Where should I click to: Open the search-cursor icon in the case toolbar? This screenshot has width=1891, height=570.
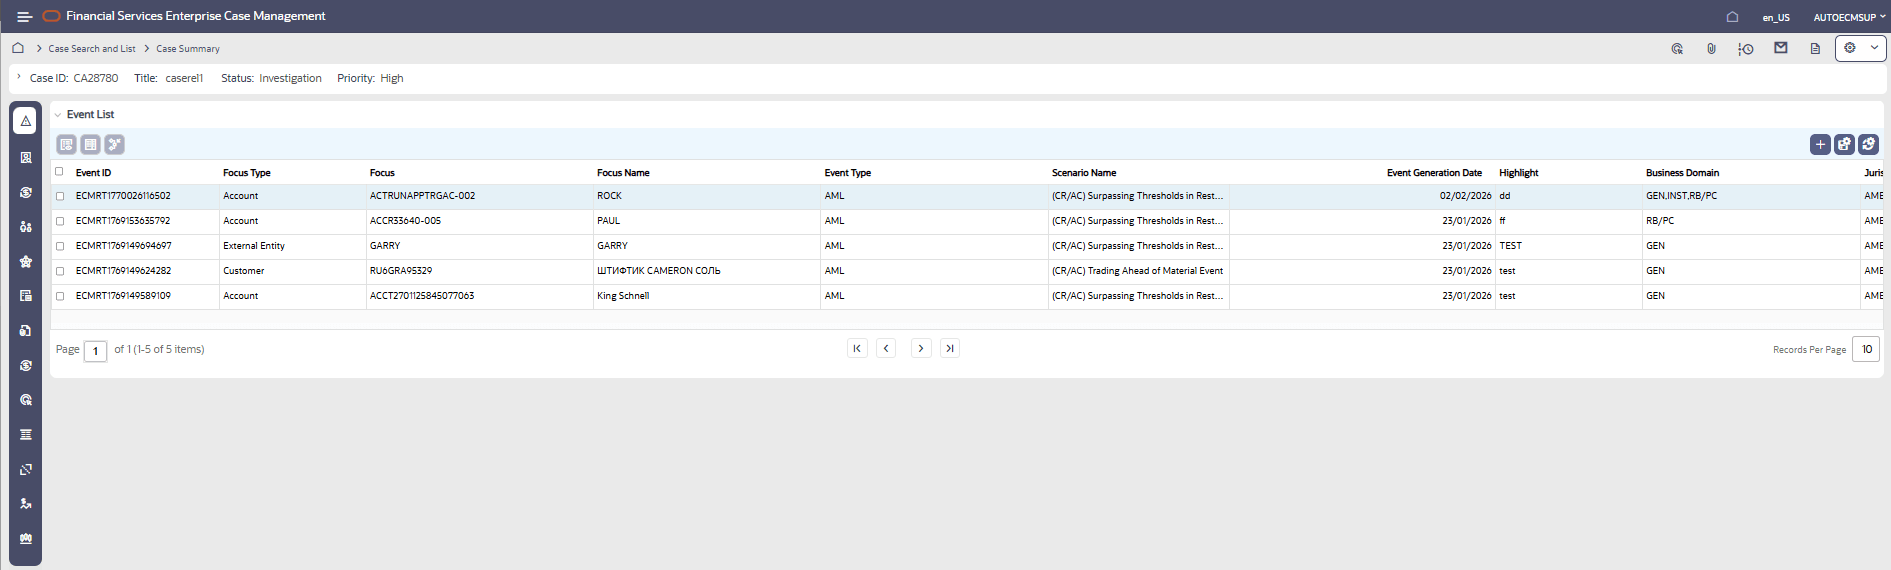1677,48
